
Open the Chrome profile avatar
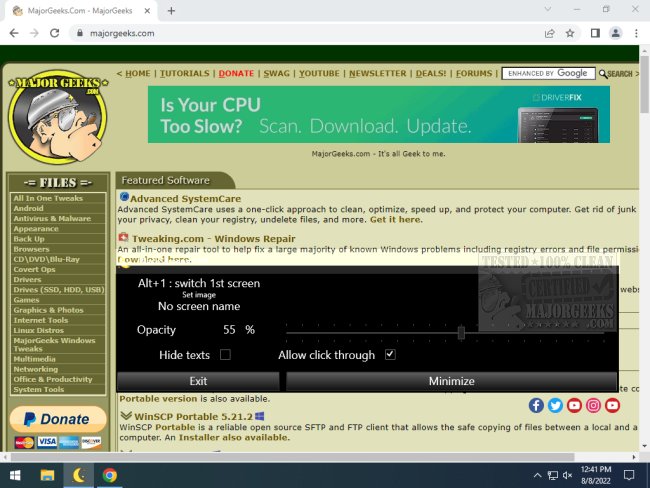[616, 33]
